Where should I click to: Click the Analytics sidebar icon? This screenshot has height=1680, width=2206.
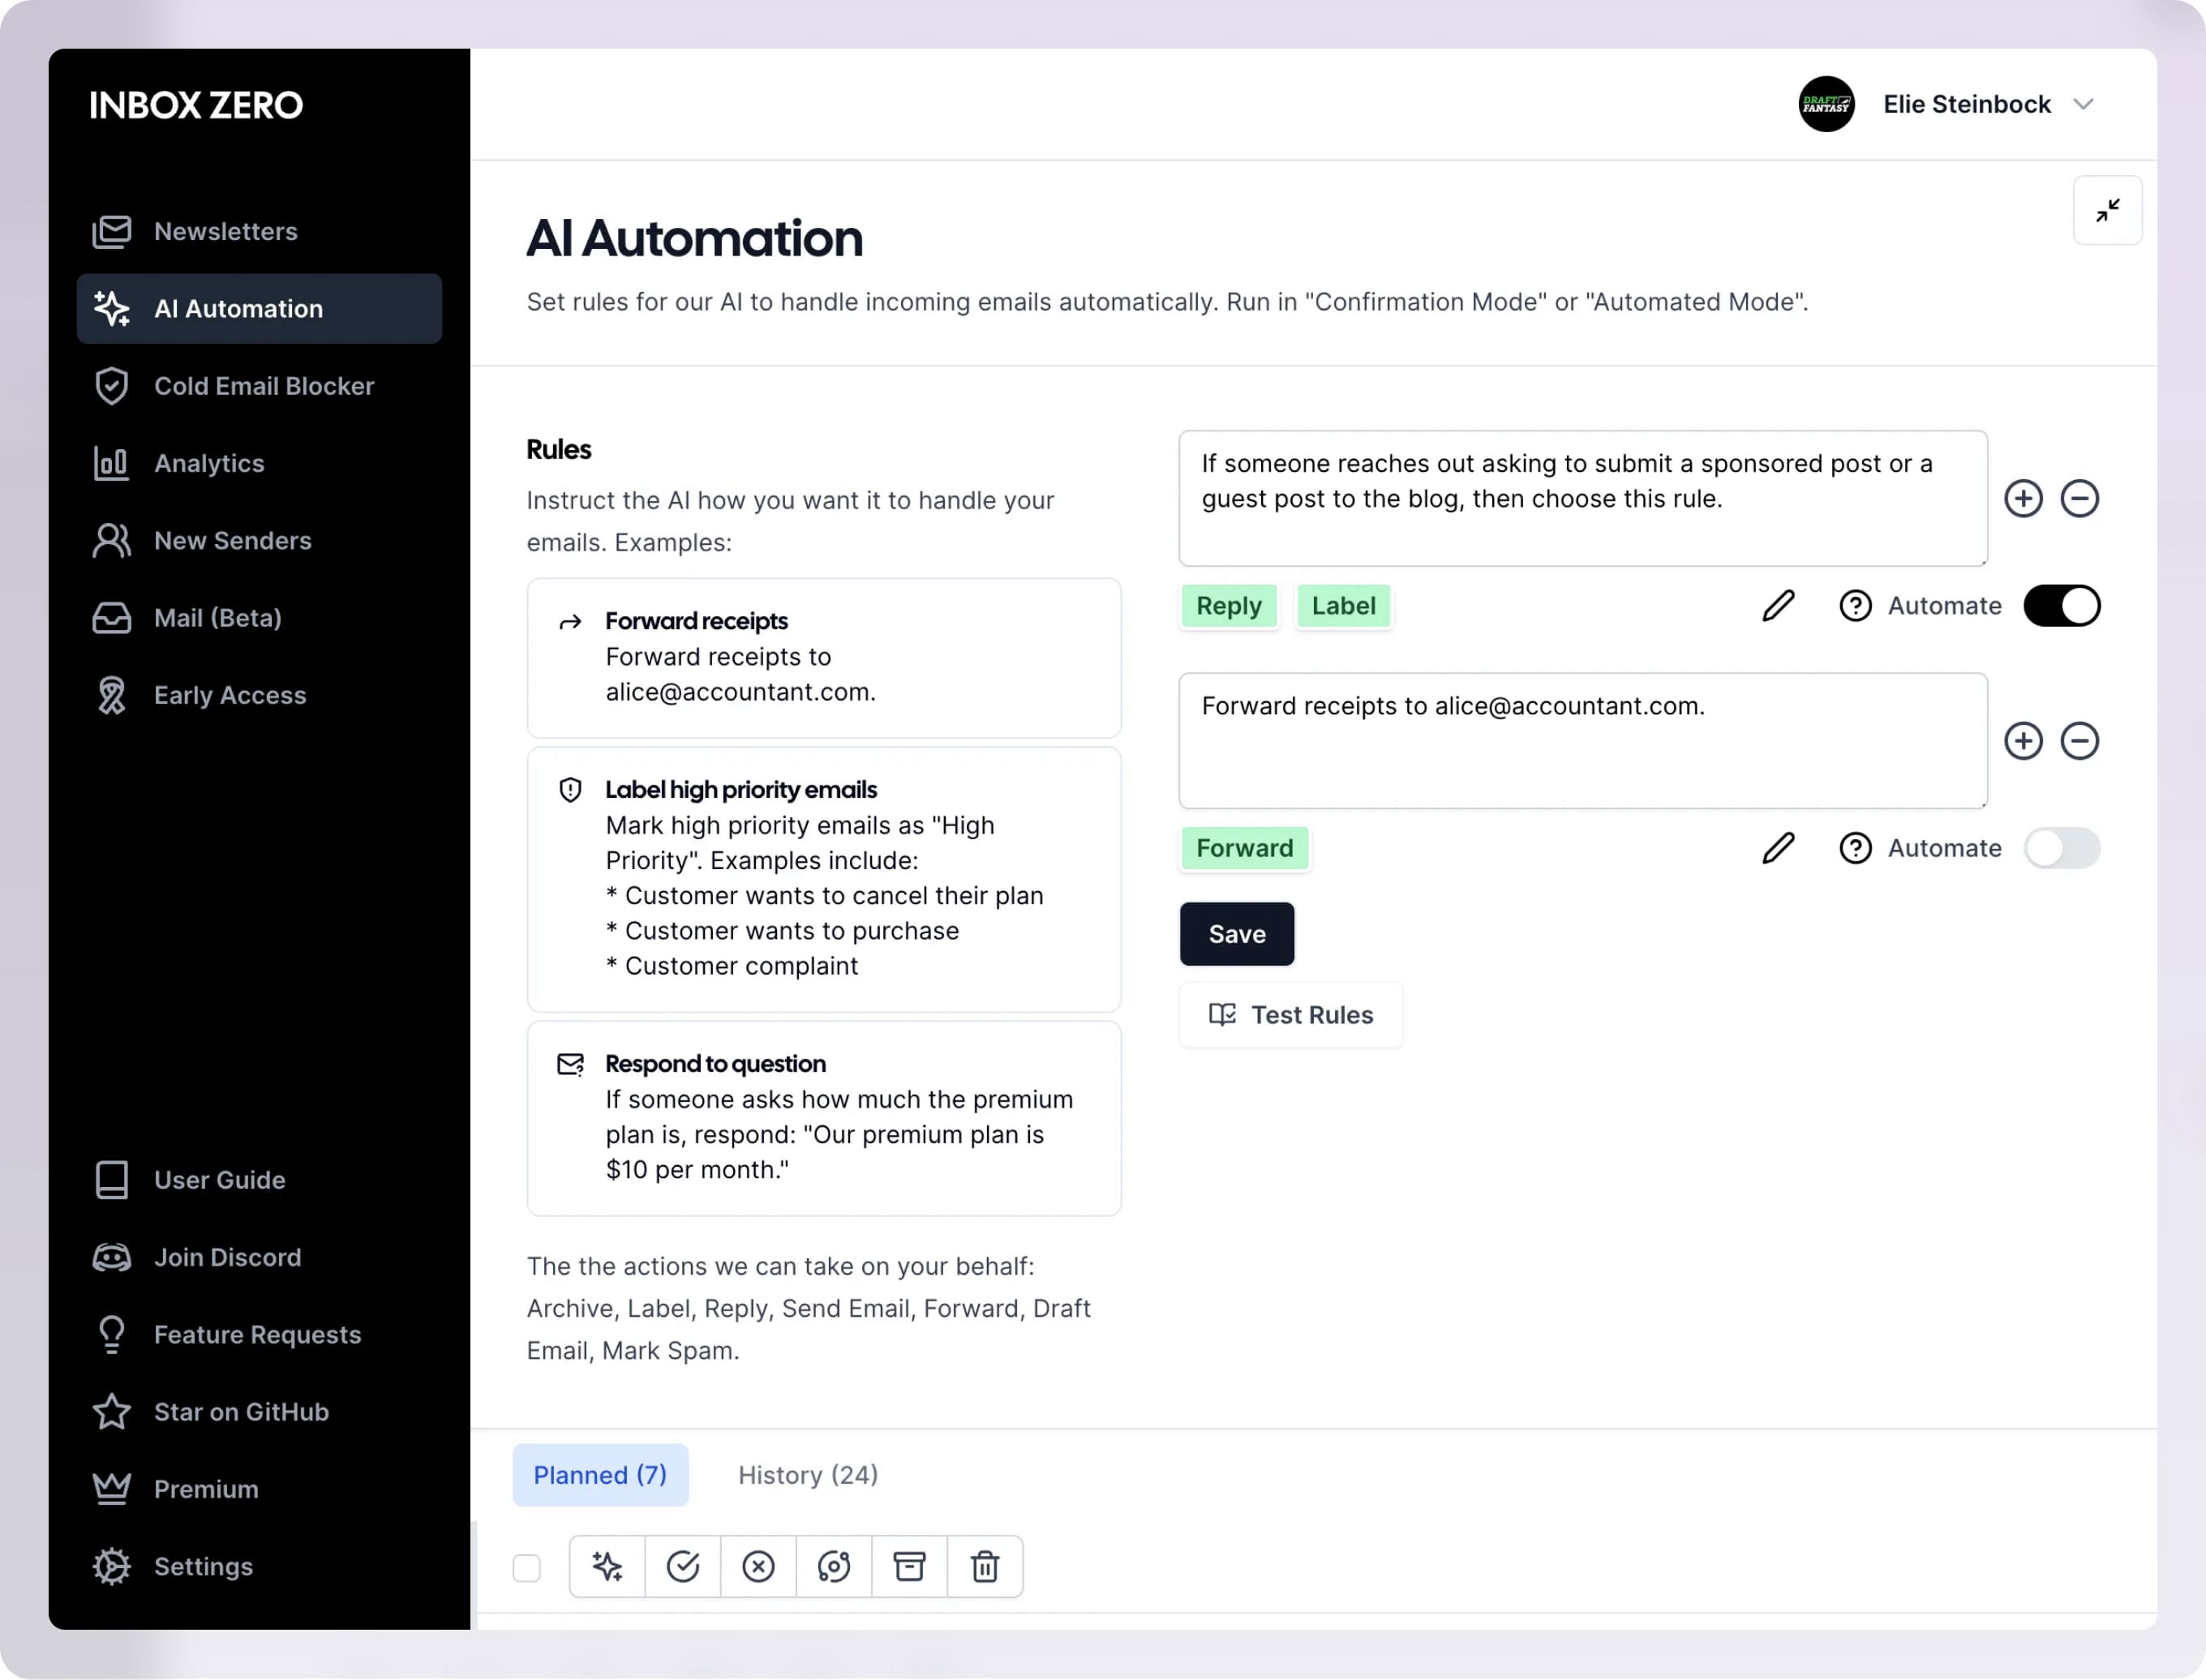[x=111, y=463]
